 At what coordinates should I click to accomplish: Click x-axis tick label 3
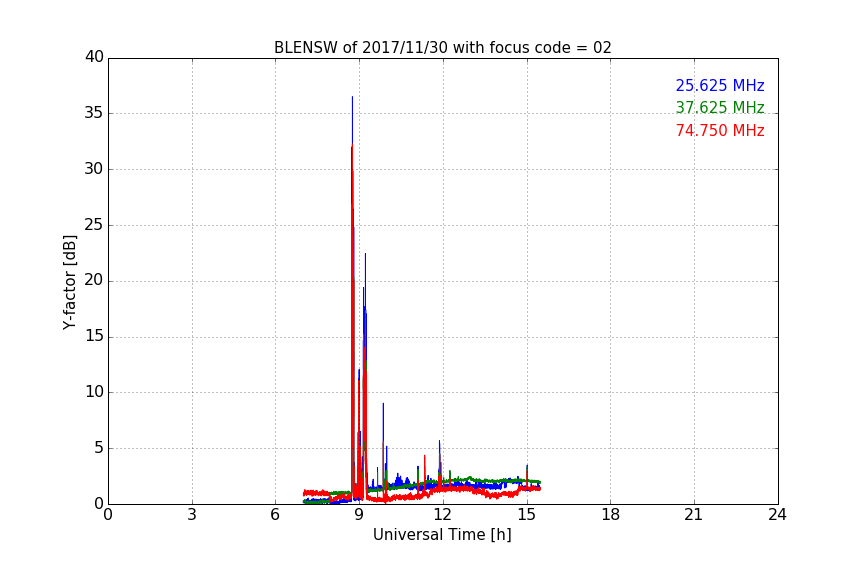[x=192, y=515]
